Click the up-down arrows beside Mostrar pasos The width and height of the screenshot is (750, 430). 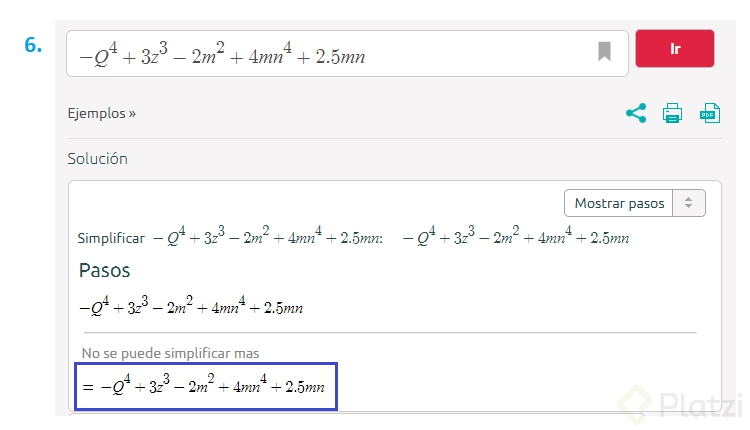(x=688, y=203)
